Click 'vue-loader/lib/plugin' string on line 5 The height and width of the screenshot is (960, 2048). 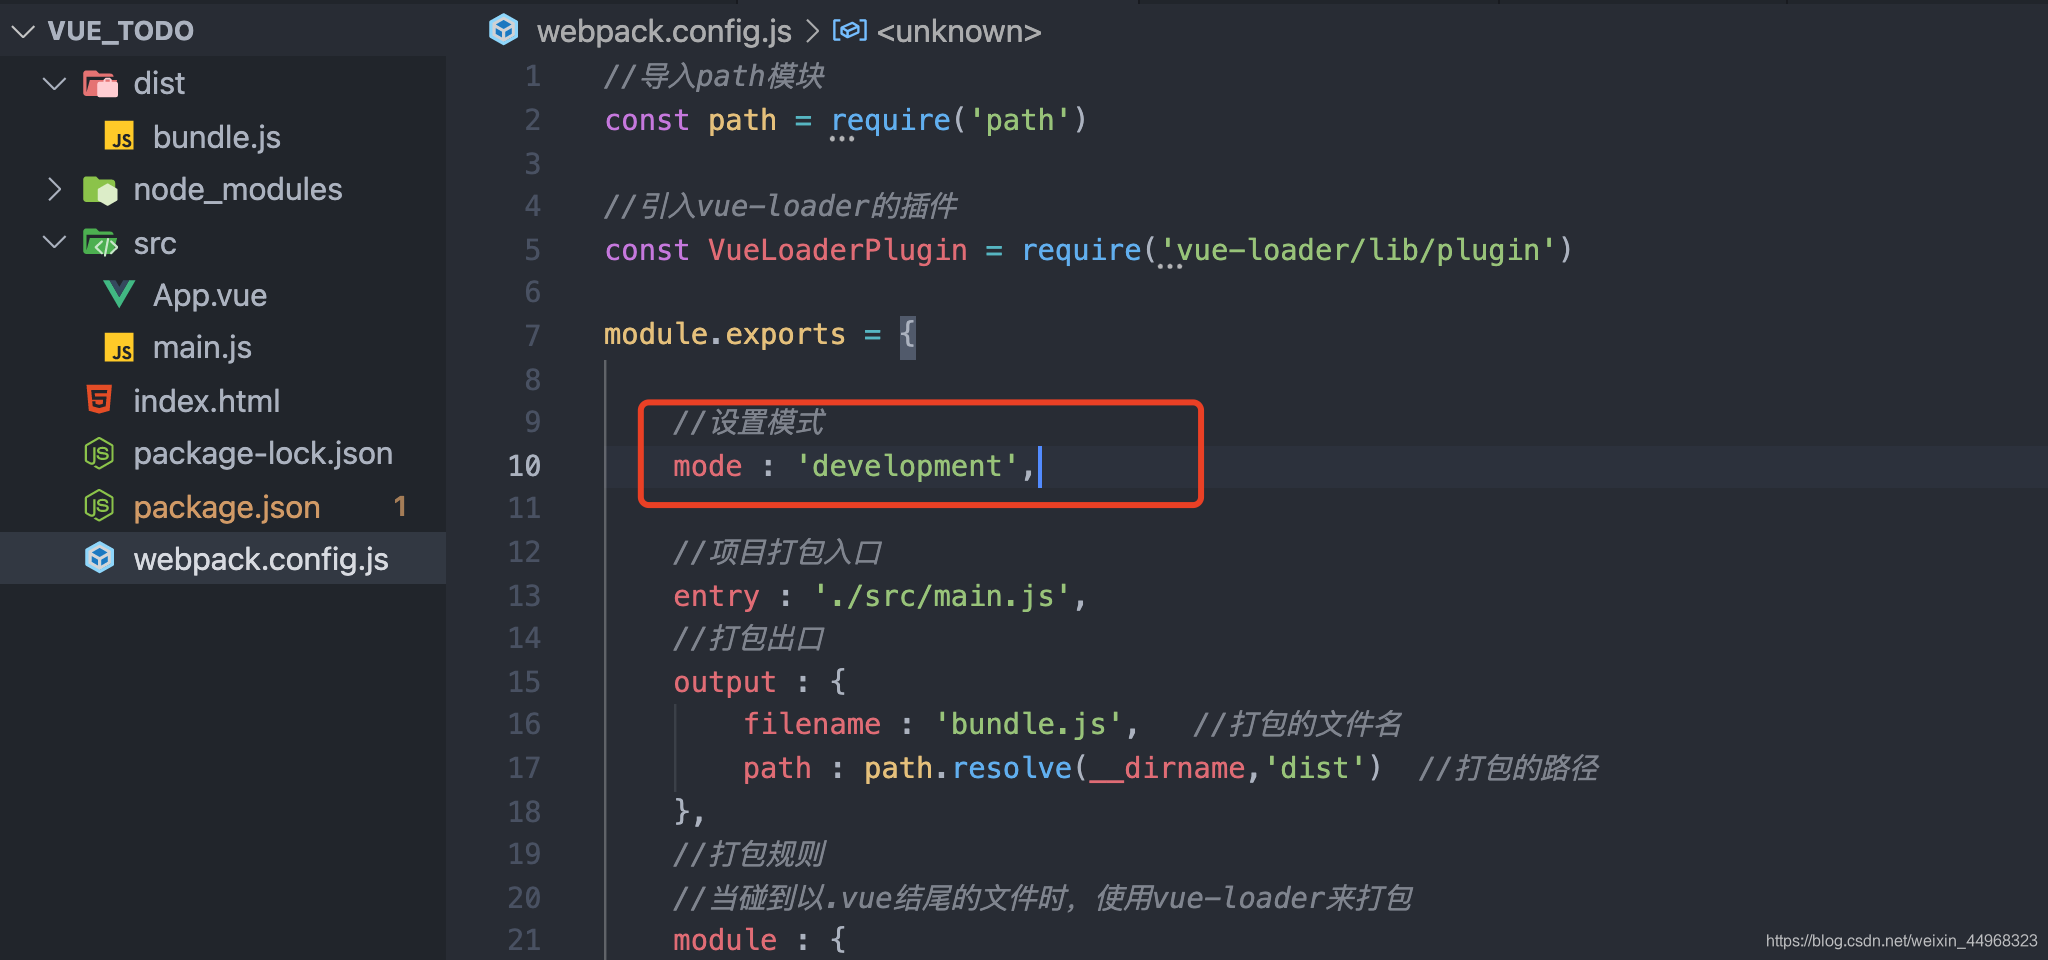pos(1358,250)
